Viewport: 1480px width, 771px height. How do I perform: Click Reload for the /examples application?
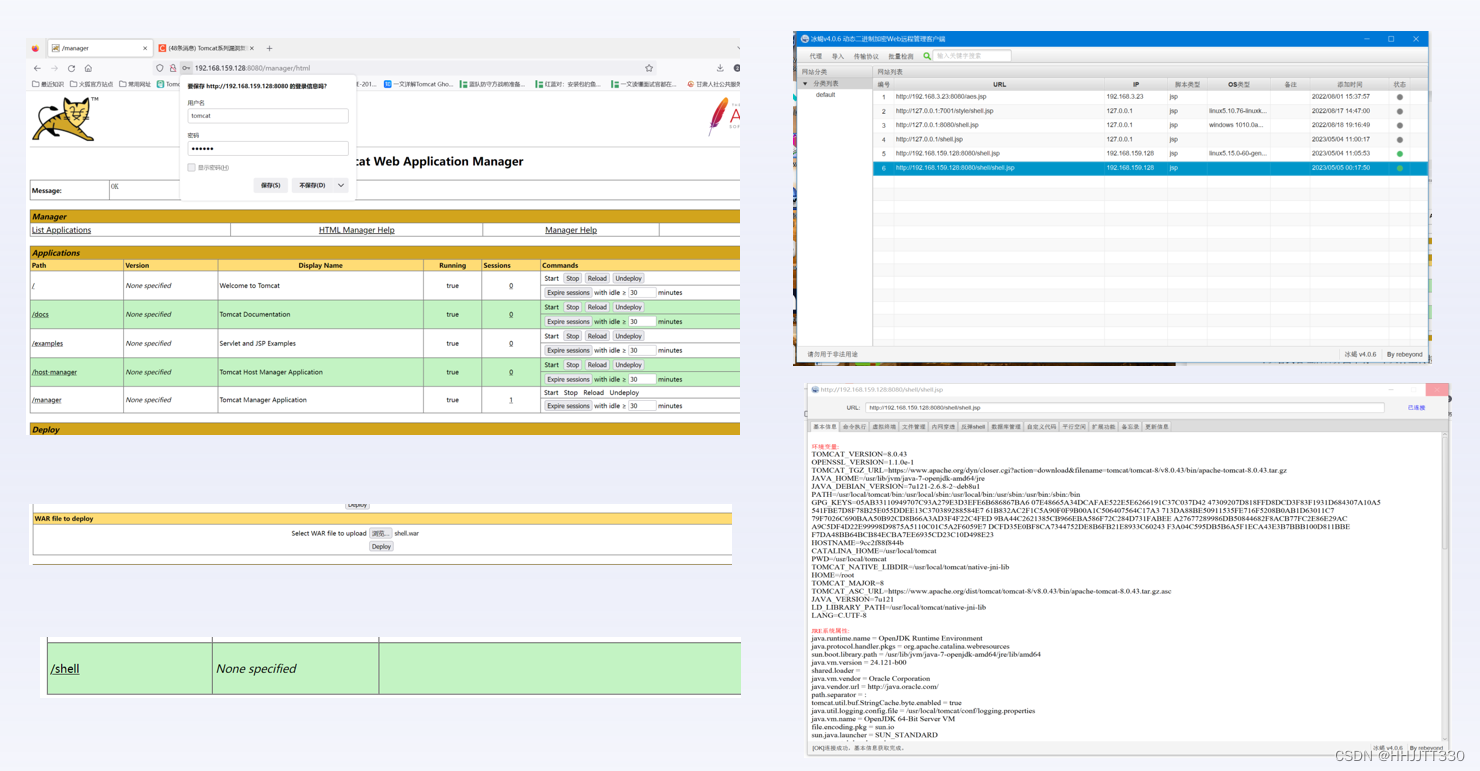click(597, 336)
